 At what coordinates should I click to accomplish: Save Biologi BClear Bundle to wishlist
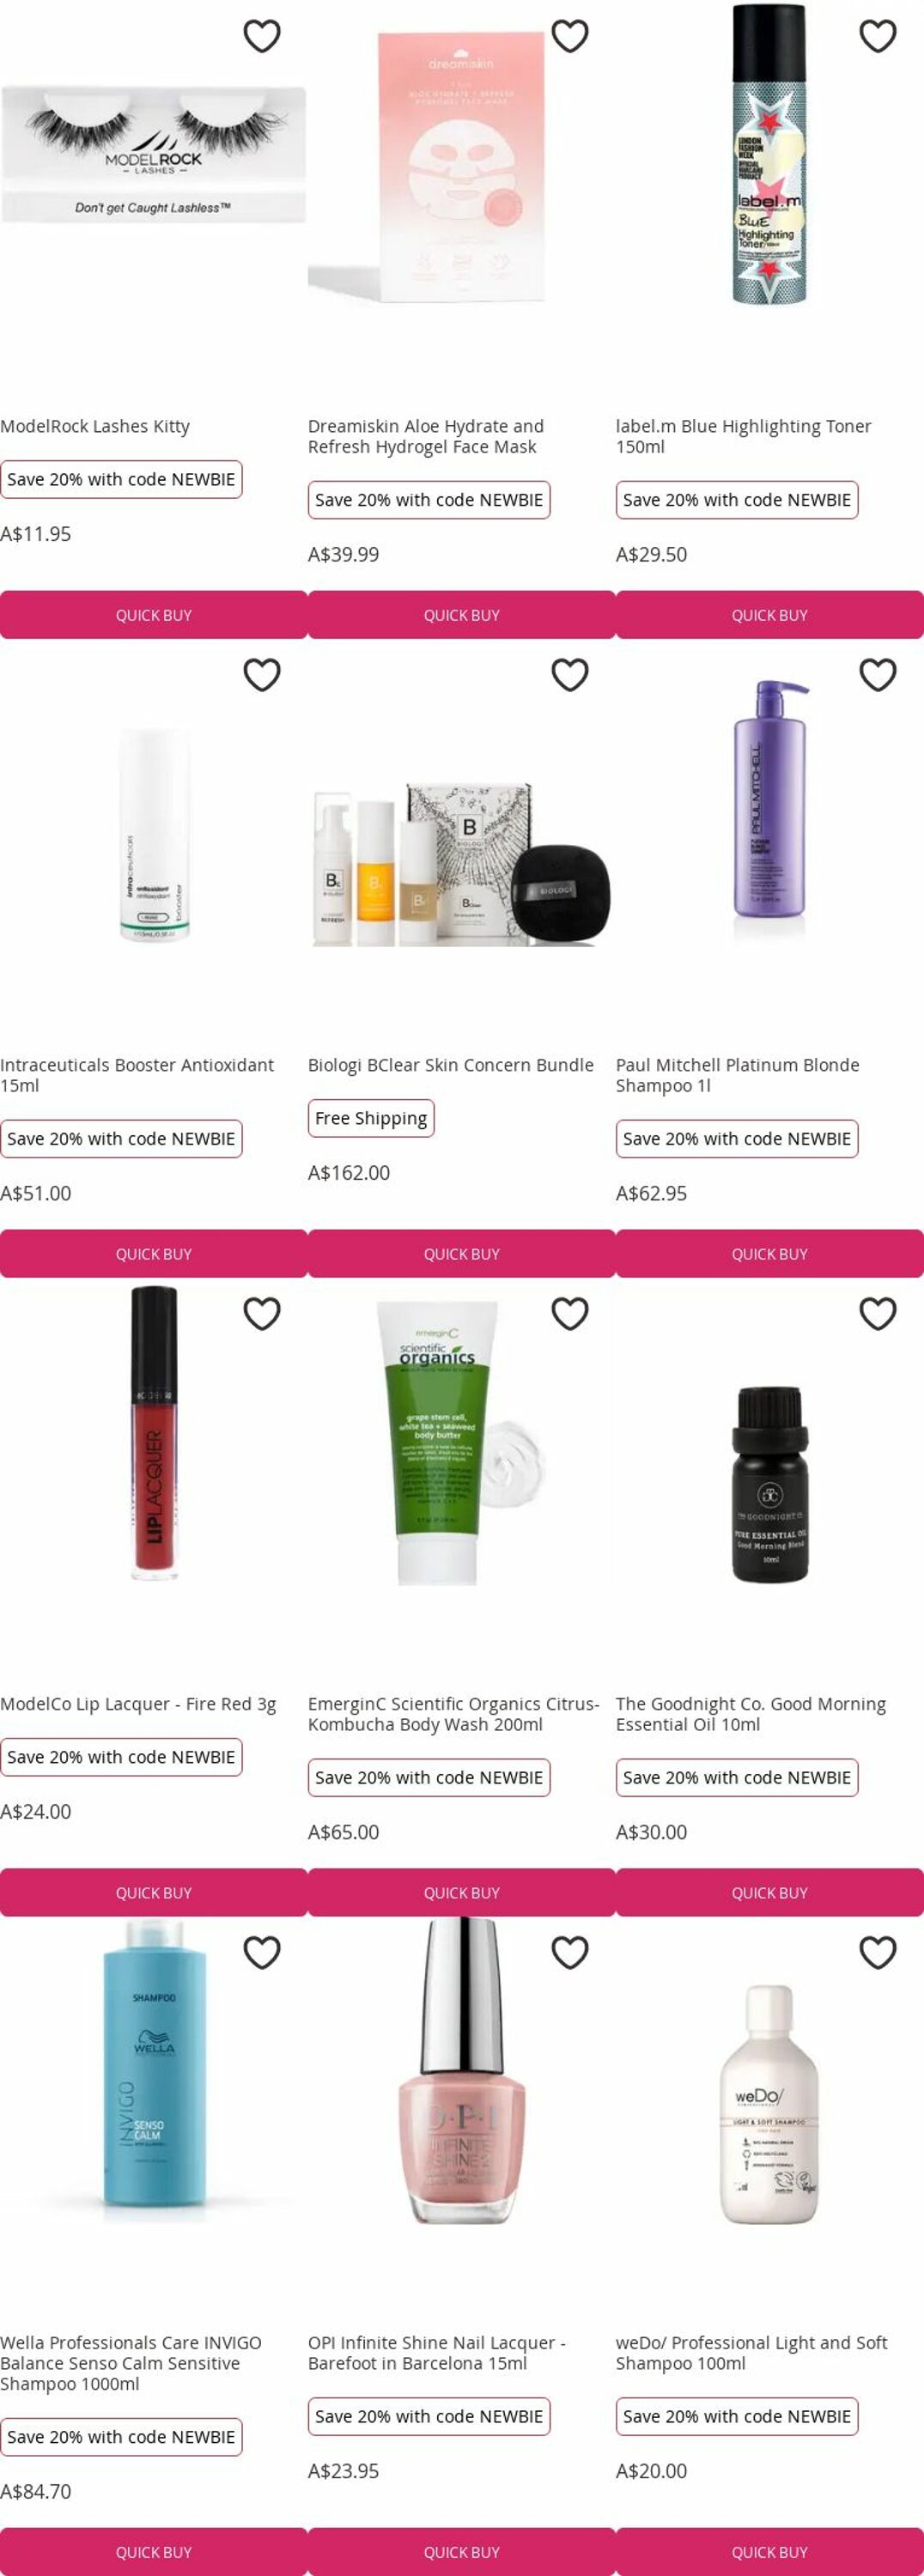click(x=570, y=675)
